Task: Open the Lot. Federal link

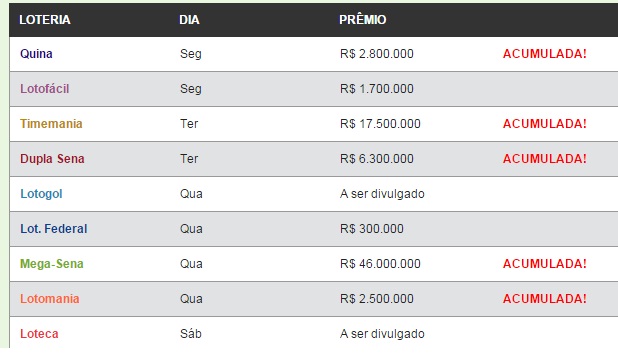Action: pos(54,229)
